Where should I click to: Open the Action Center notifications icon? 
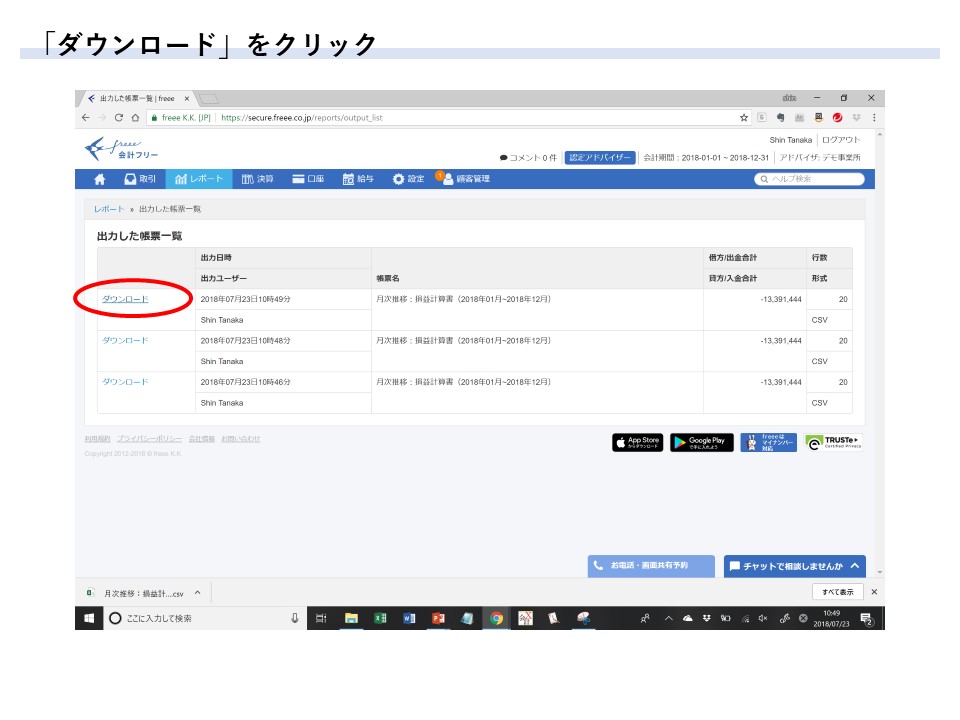point(866,619)
